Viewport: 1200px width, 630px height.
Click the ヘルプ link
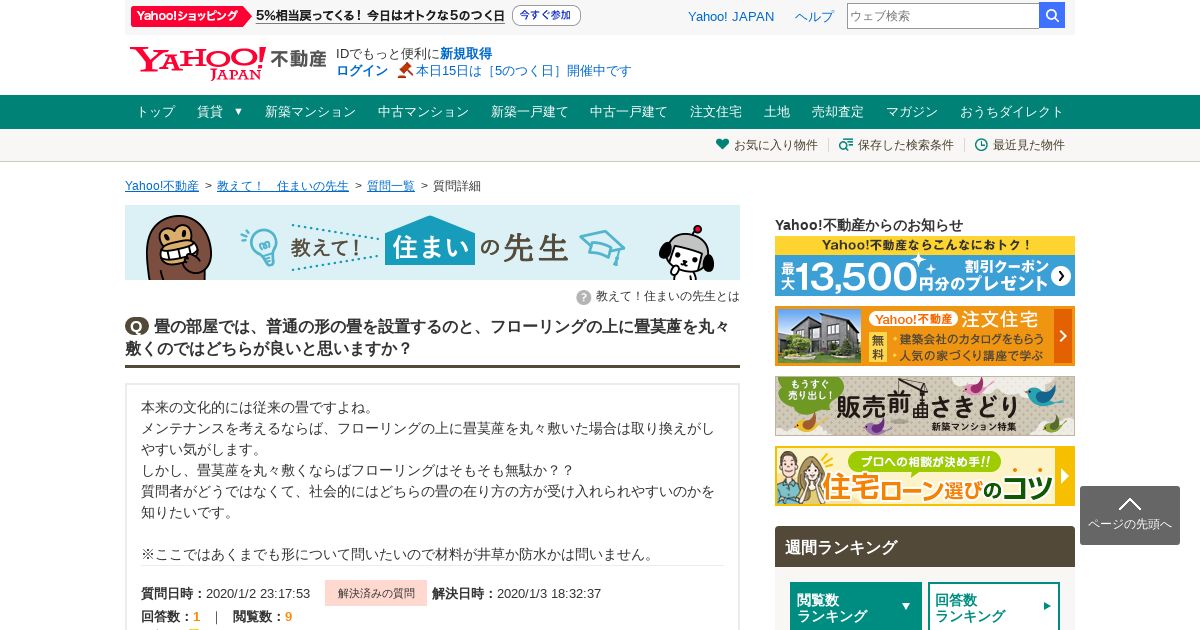click(814, 17)
